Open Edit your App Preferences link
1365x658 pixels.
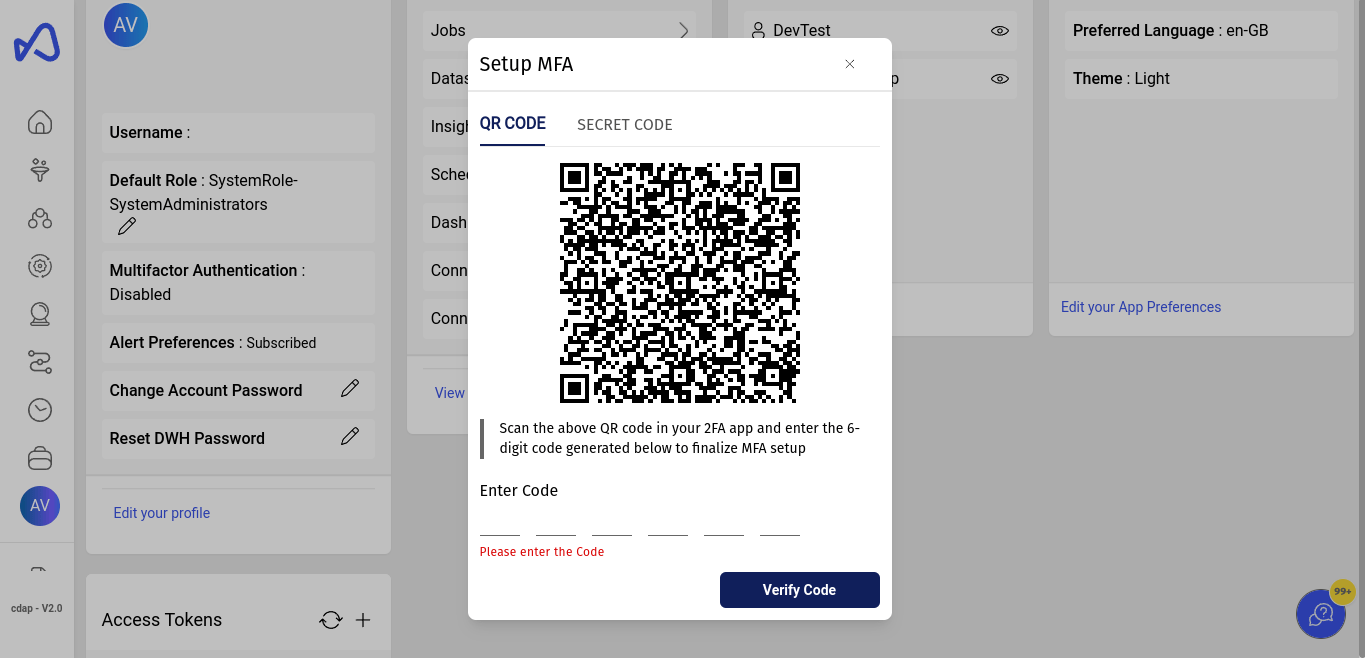coord(1141,307)
